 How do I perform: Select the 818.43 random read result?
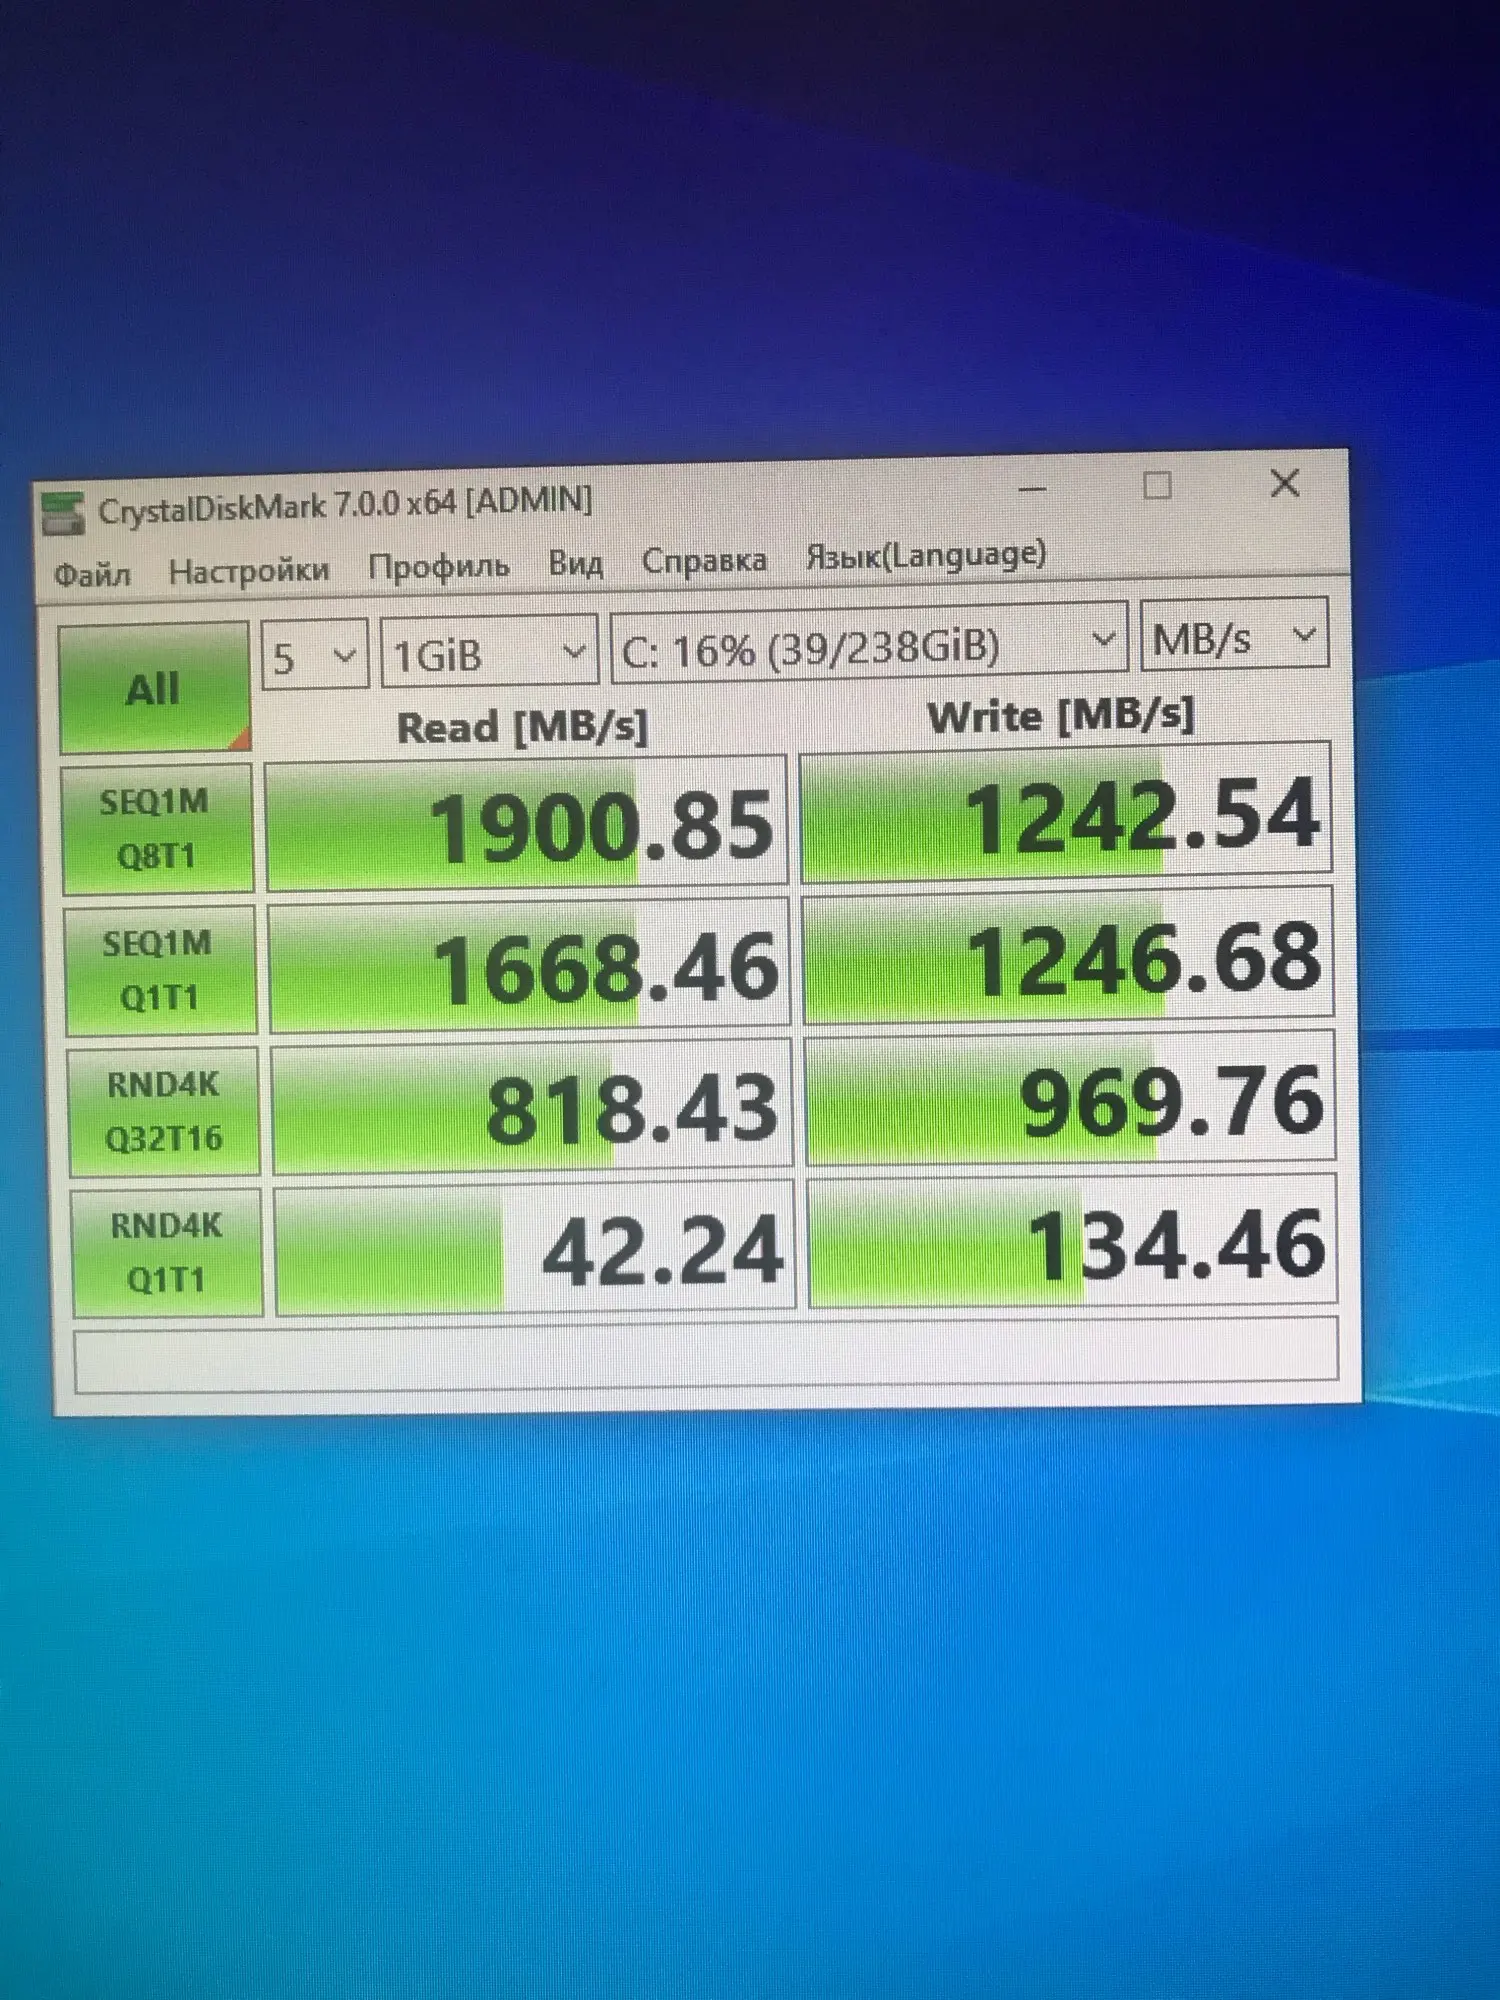pos(533,1108)
